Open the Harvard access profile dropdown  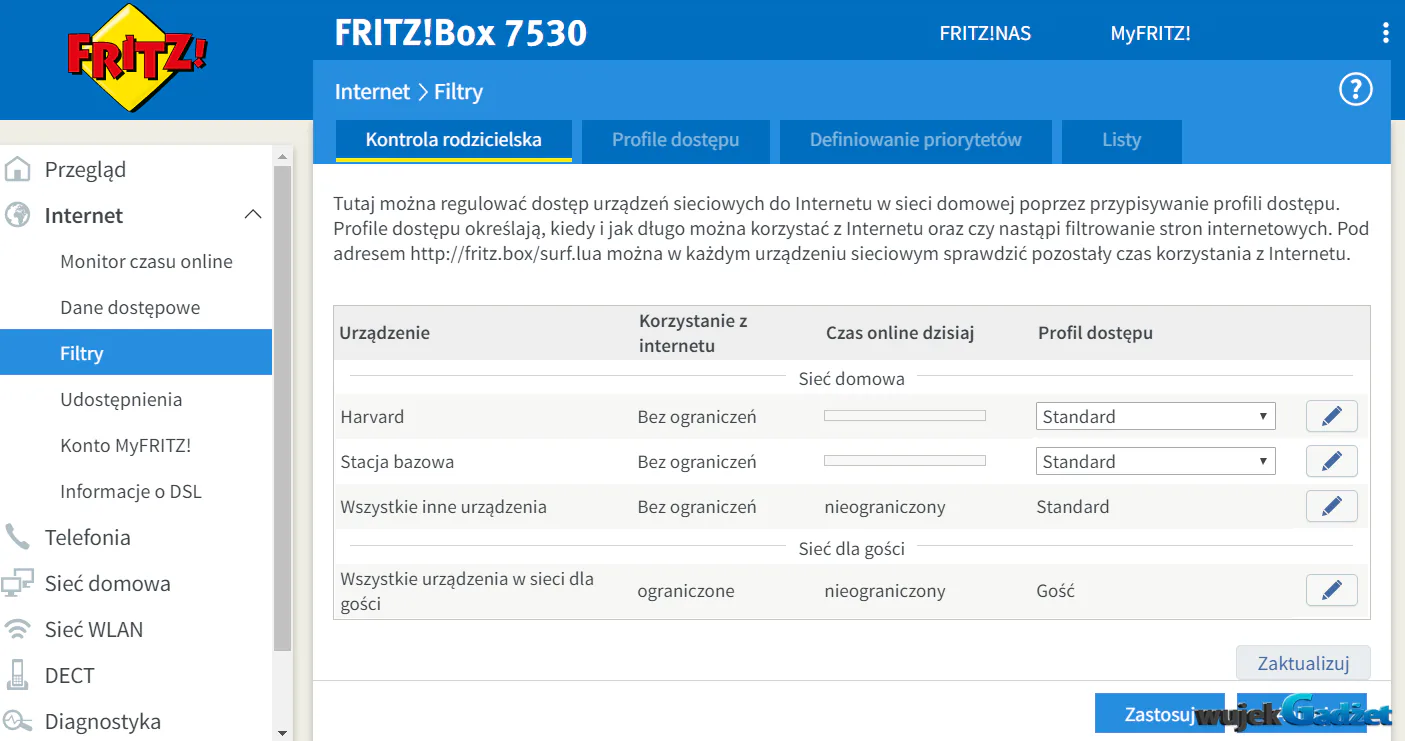click(x=1155, y=416)
